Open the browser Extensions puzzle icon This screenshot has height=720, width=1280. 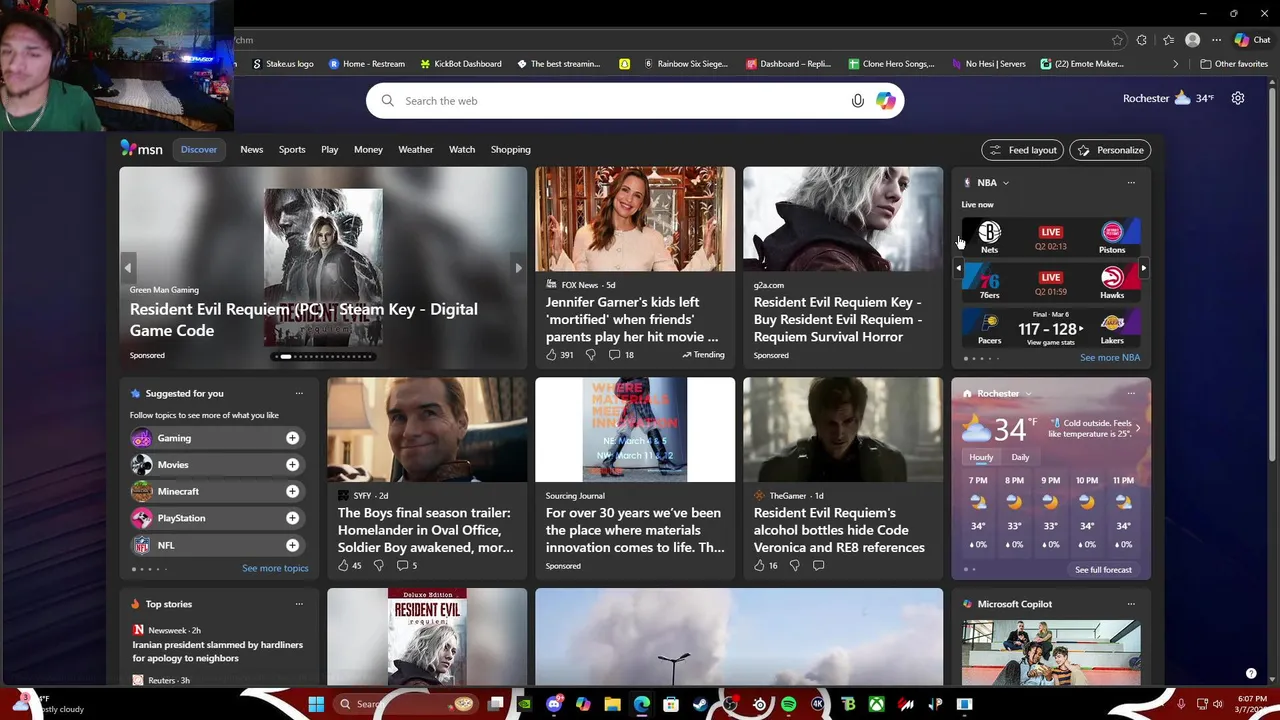click(1142, 40)
